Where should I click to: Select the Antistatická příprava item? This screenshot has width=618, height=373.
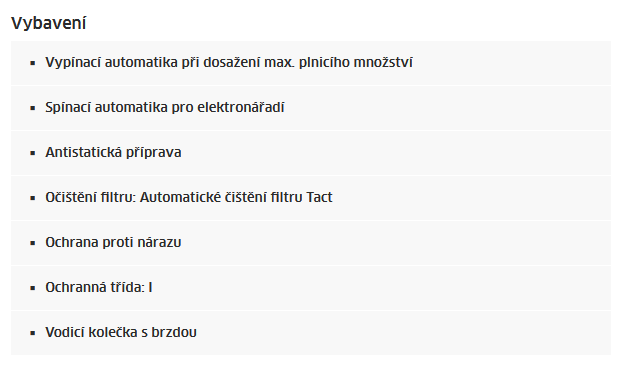113,152
